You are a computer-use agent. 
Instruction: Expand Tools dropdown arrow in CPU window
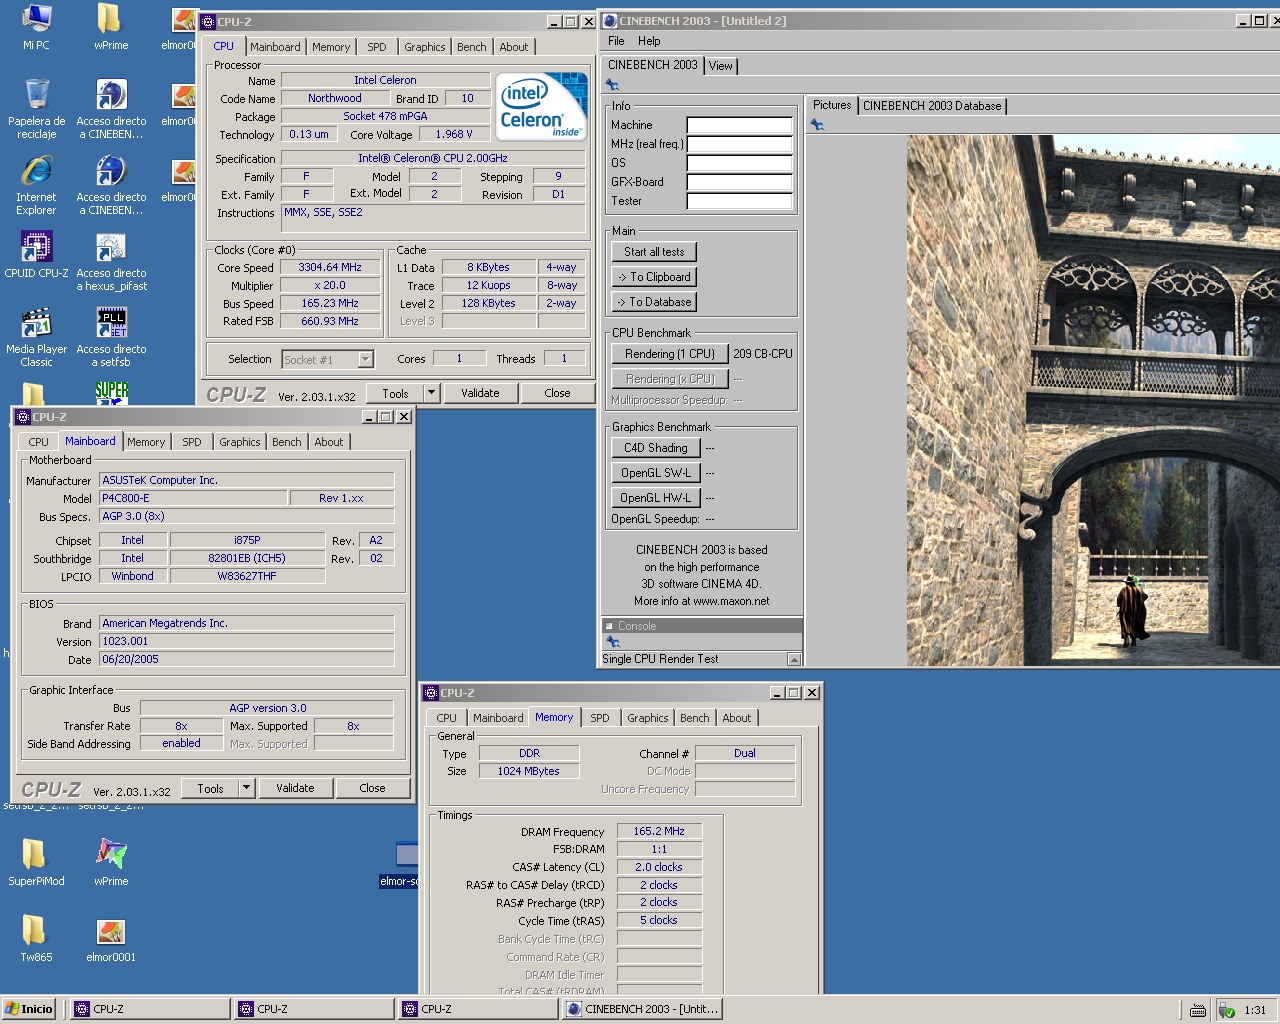(432, 393)
